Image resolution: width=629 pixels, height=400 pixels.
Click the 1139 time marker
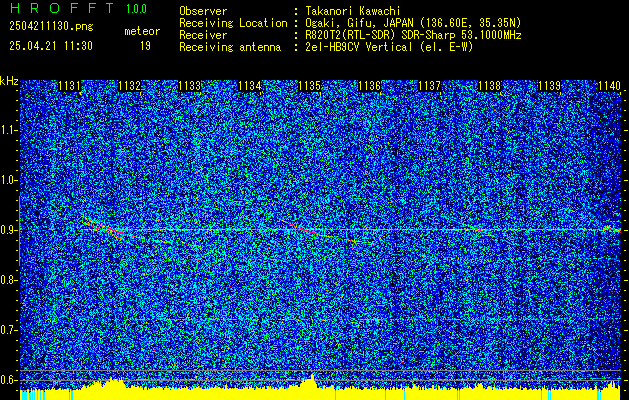(549, 86)
